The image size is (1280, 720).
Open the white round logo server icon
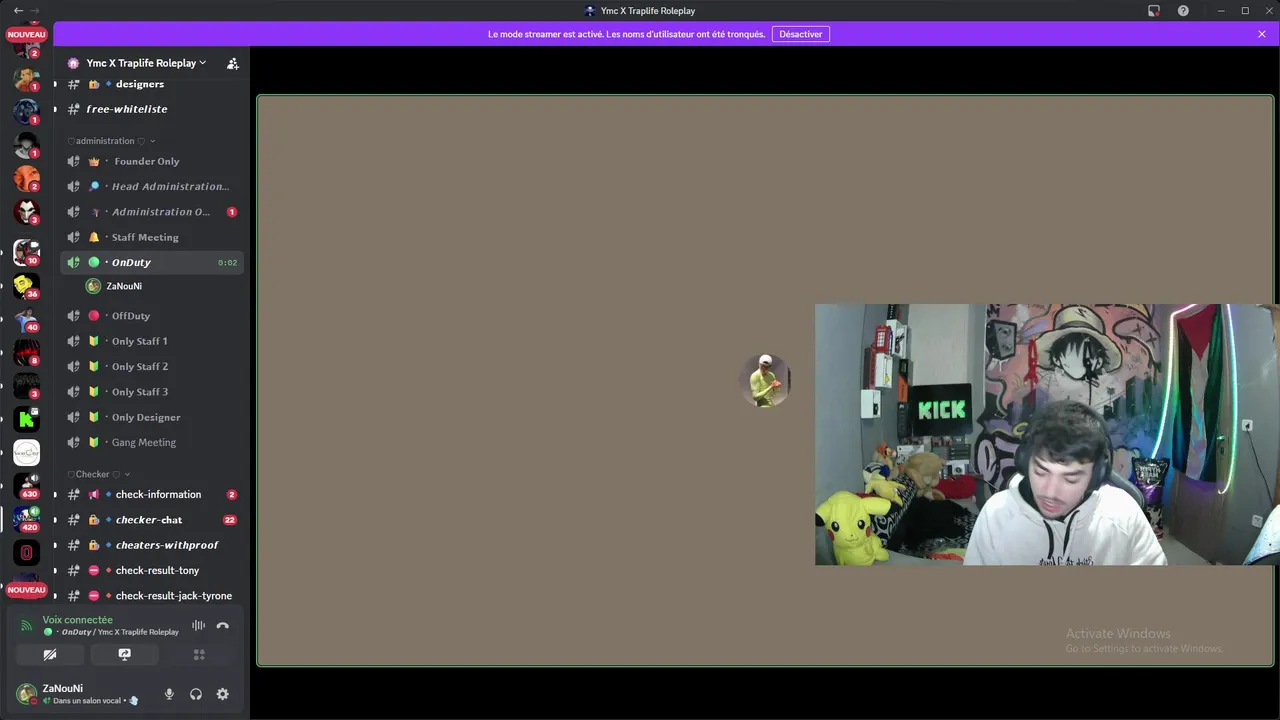point(27,452)
